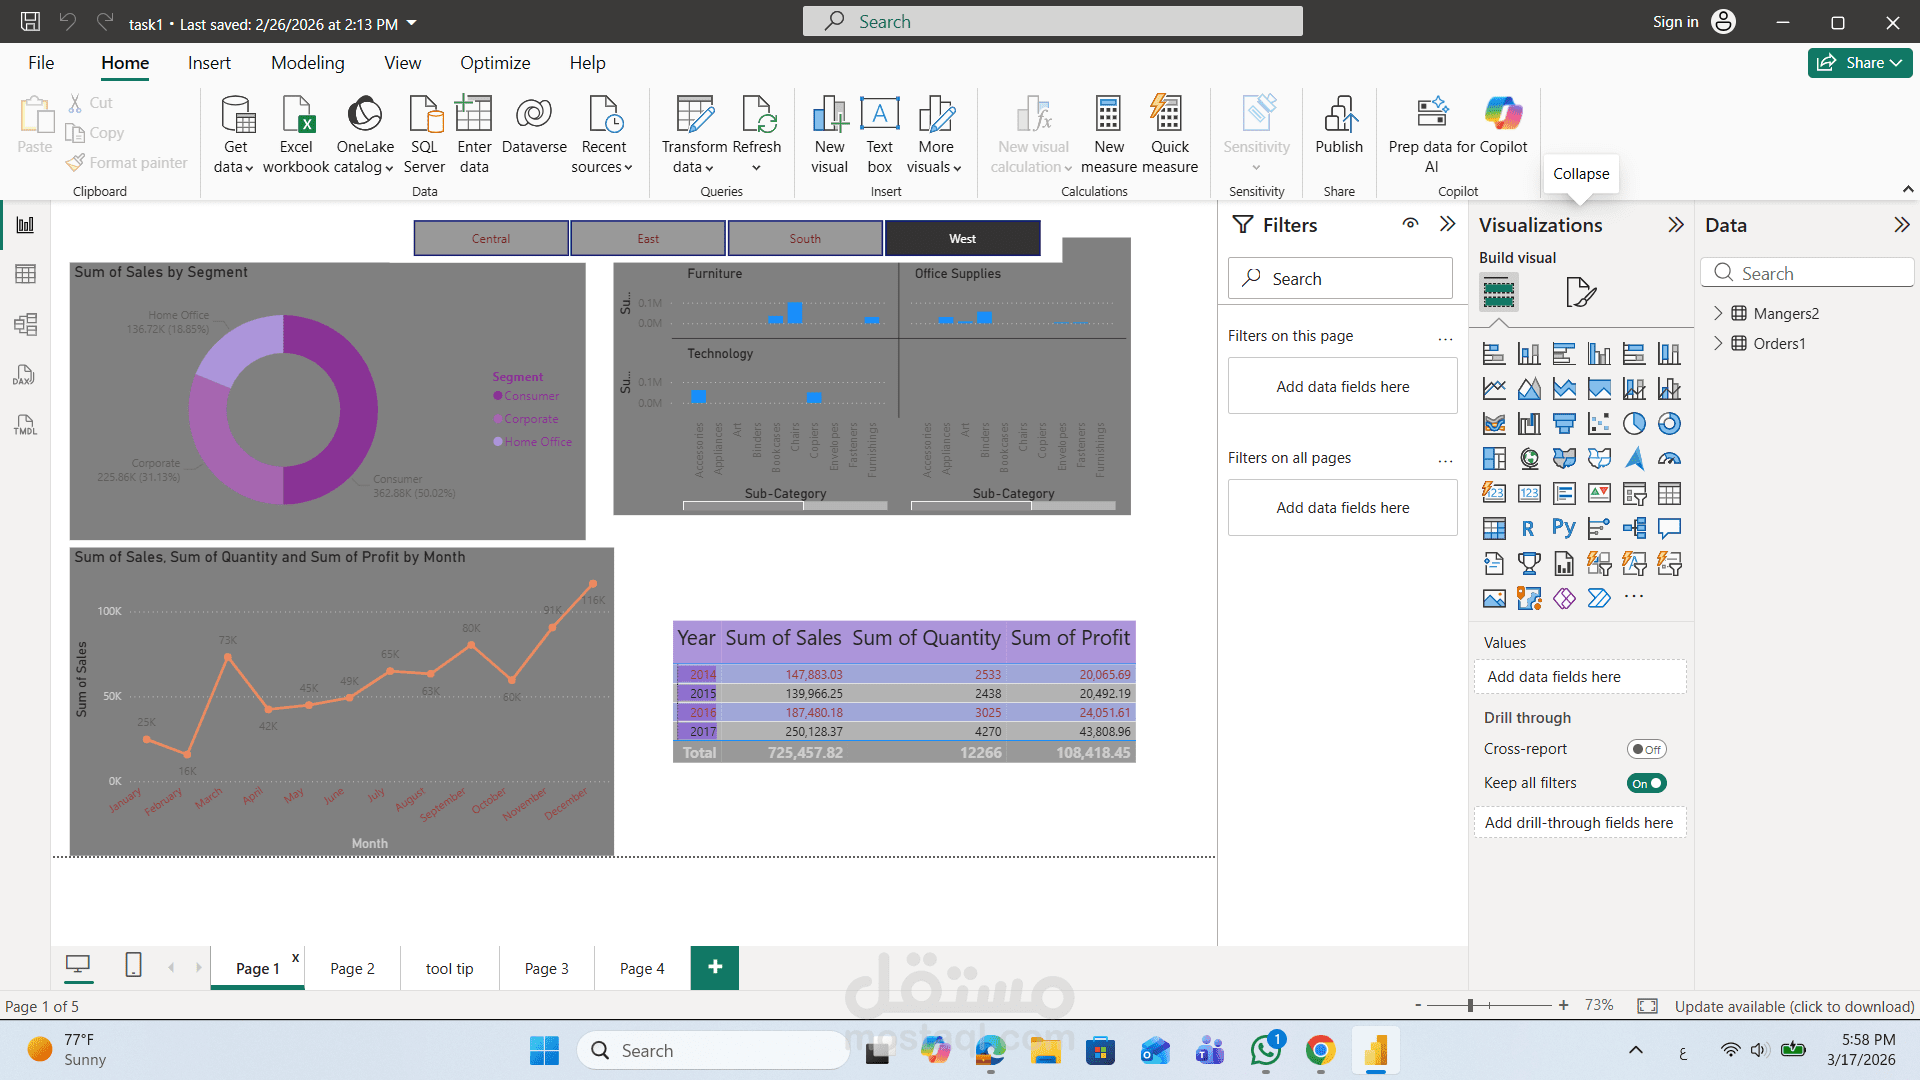
Task: Open the DAX query view
Action: [x=24, y=375]
